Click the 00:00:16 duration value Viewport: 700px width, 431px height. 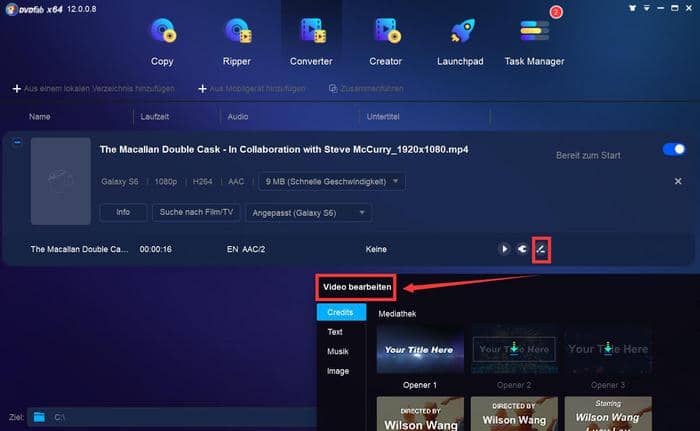click(155, 249)
